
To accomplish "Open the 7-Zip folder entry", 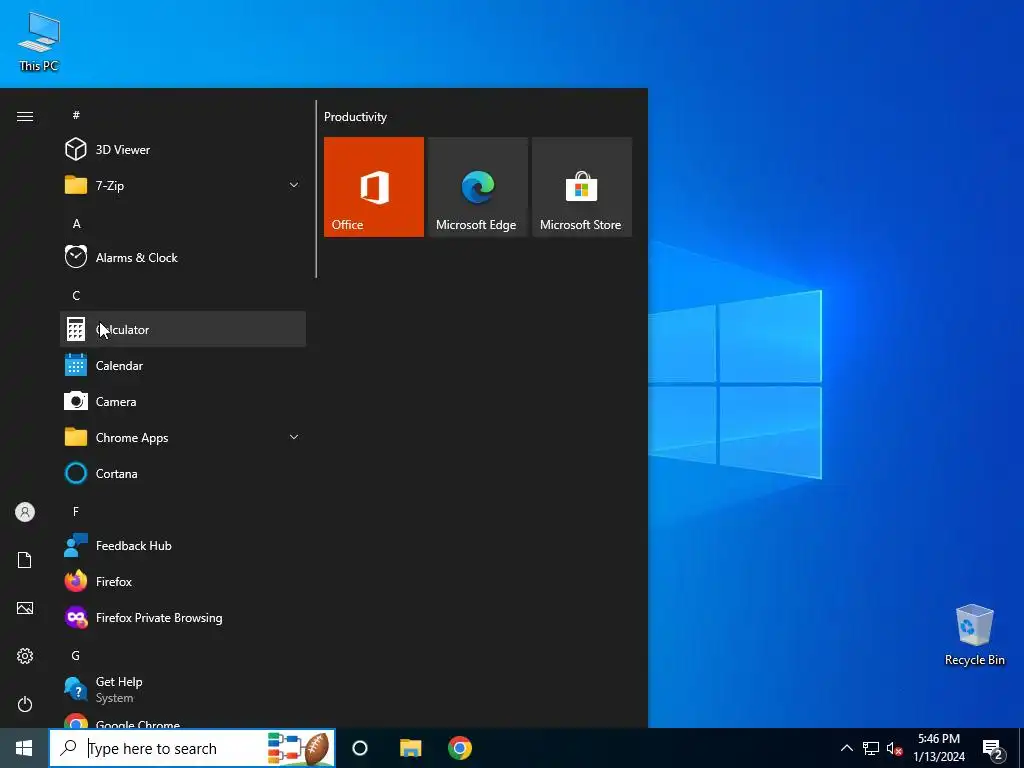I will [x=183, y=185].
